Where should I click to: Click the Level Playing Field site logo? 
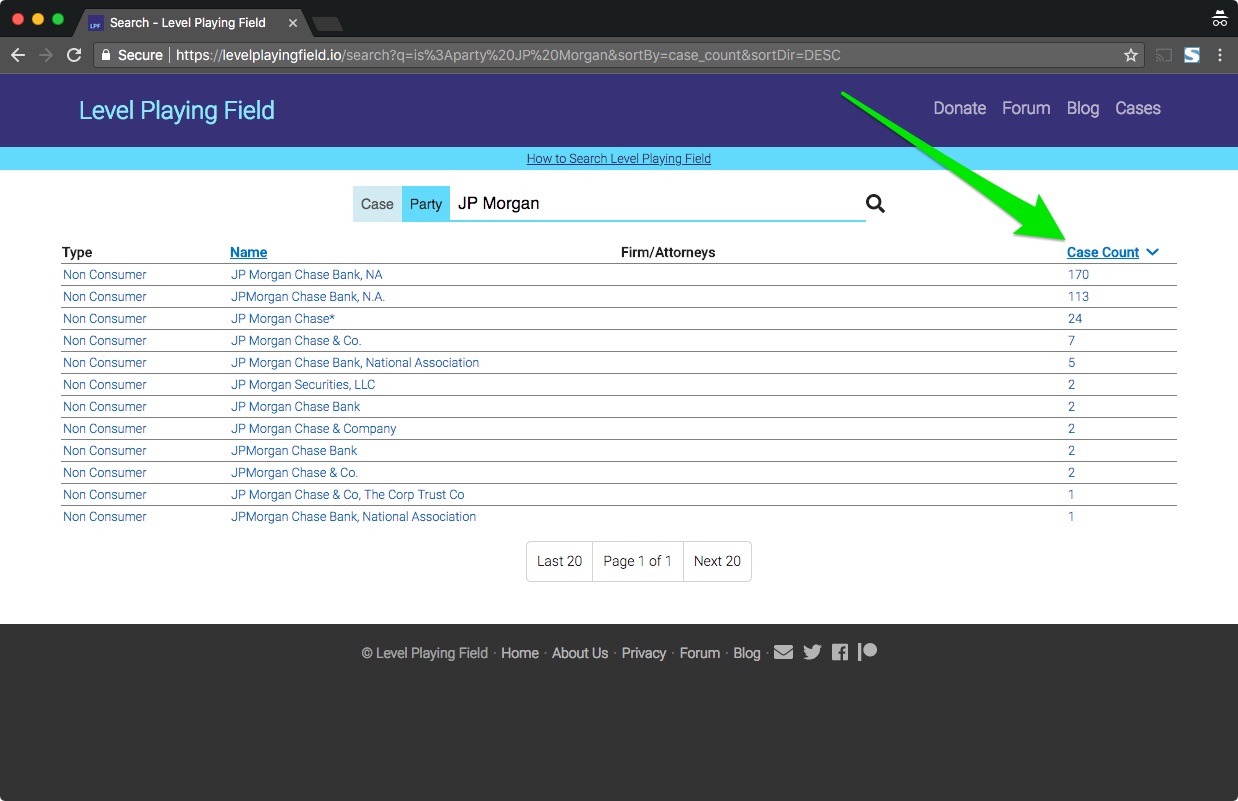pyautogui.click(x=177, y=110)
